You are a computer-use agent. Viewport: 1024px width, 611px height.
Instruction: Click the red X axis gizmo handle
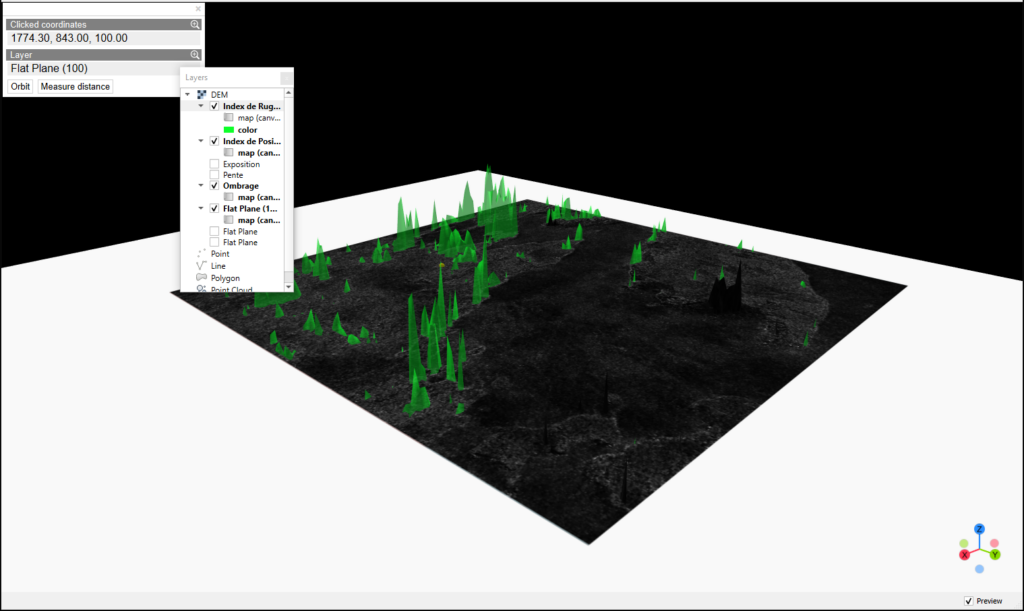965,554
